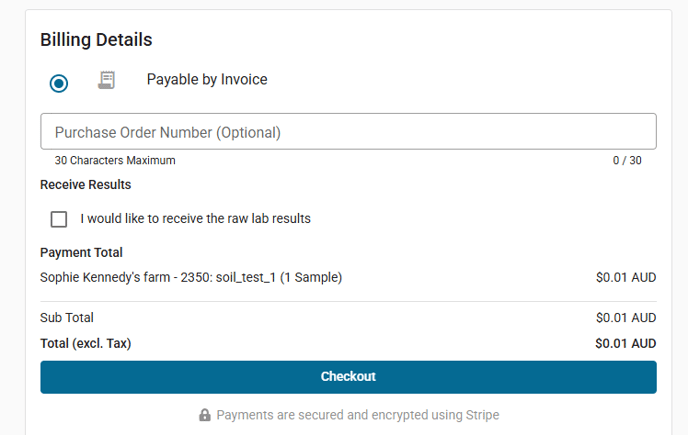Click the Total (excl. Tax) label
The image size is (688, 435).
click(x=85, y=343)
